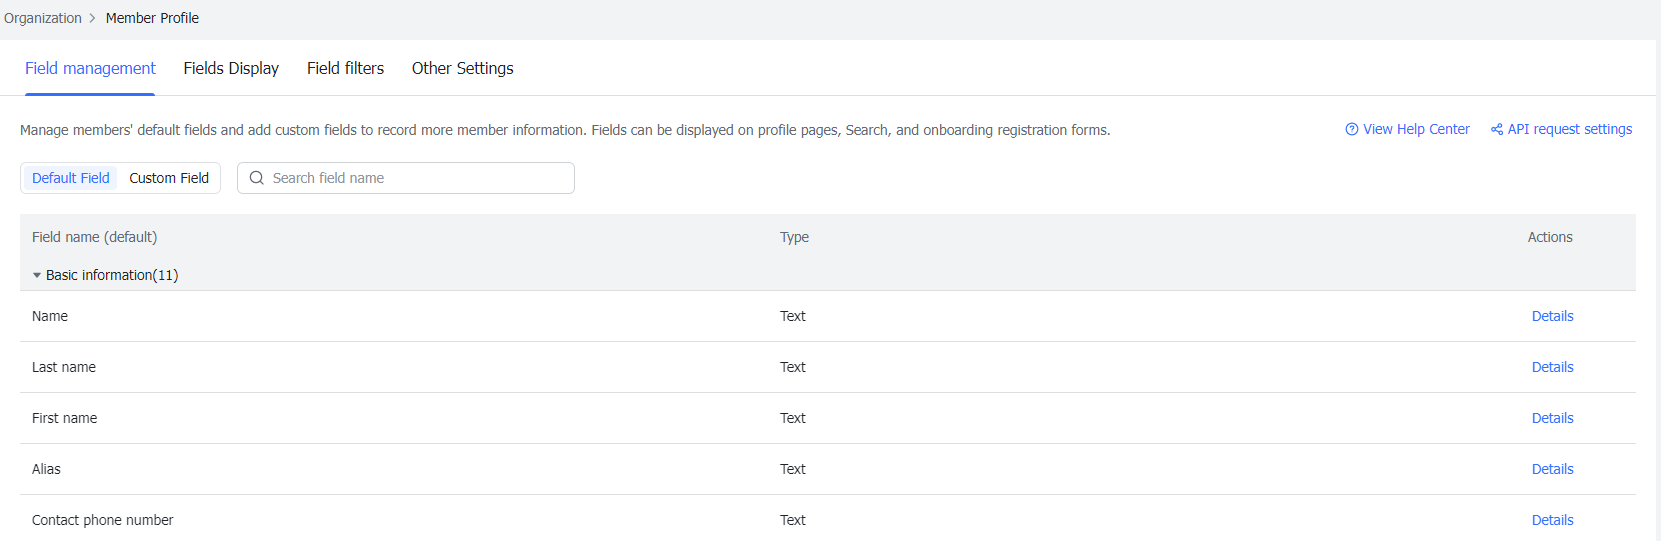Open Details for Contact phone number field

pos(1552,520)
